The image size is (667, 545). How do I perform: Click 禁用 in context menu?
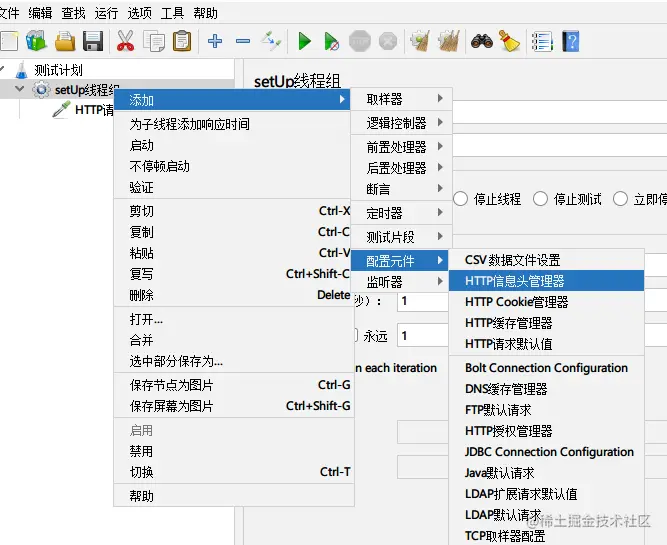[x=234, y=451]
